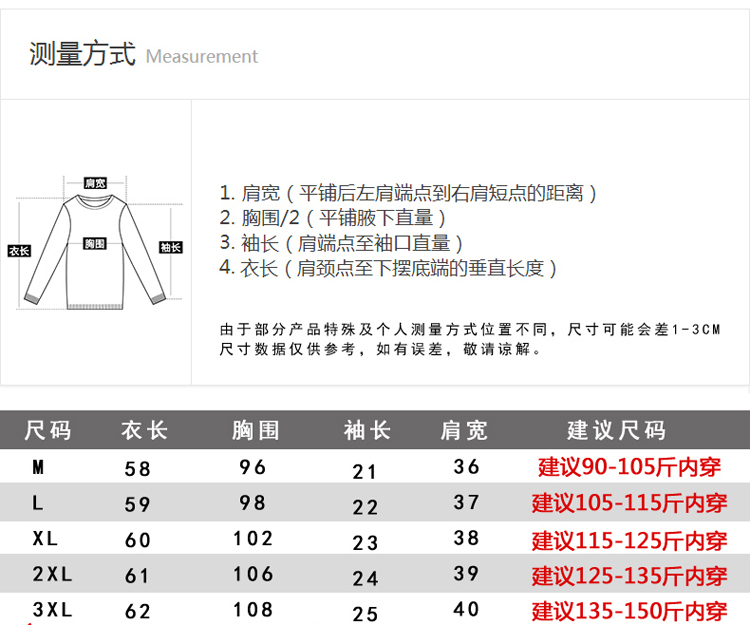Select the M size row label
The width and height of the screenshot is (750, 625).
tap(38, 467)
